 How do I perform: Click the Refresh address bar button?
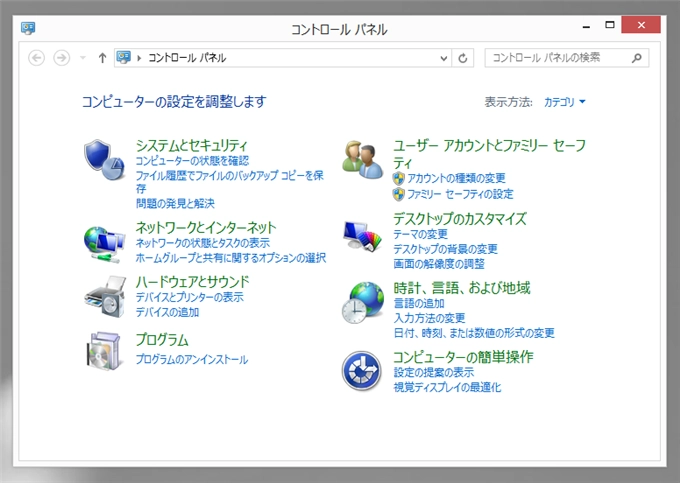463,58
